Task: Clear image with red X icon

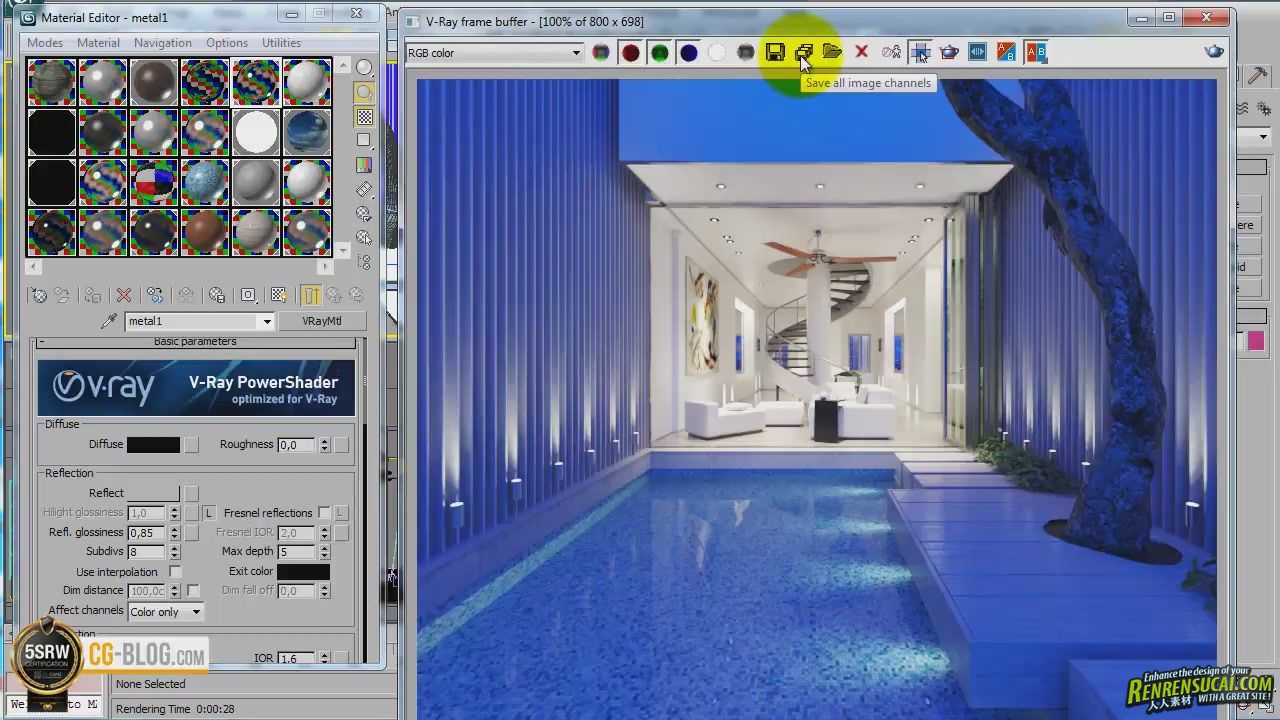Action: [x=861, y=52]
